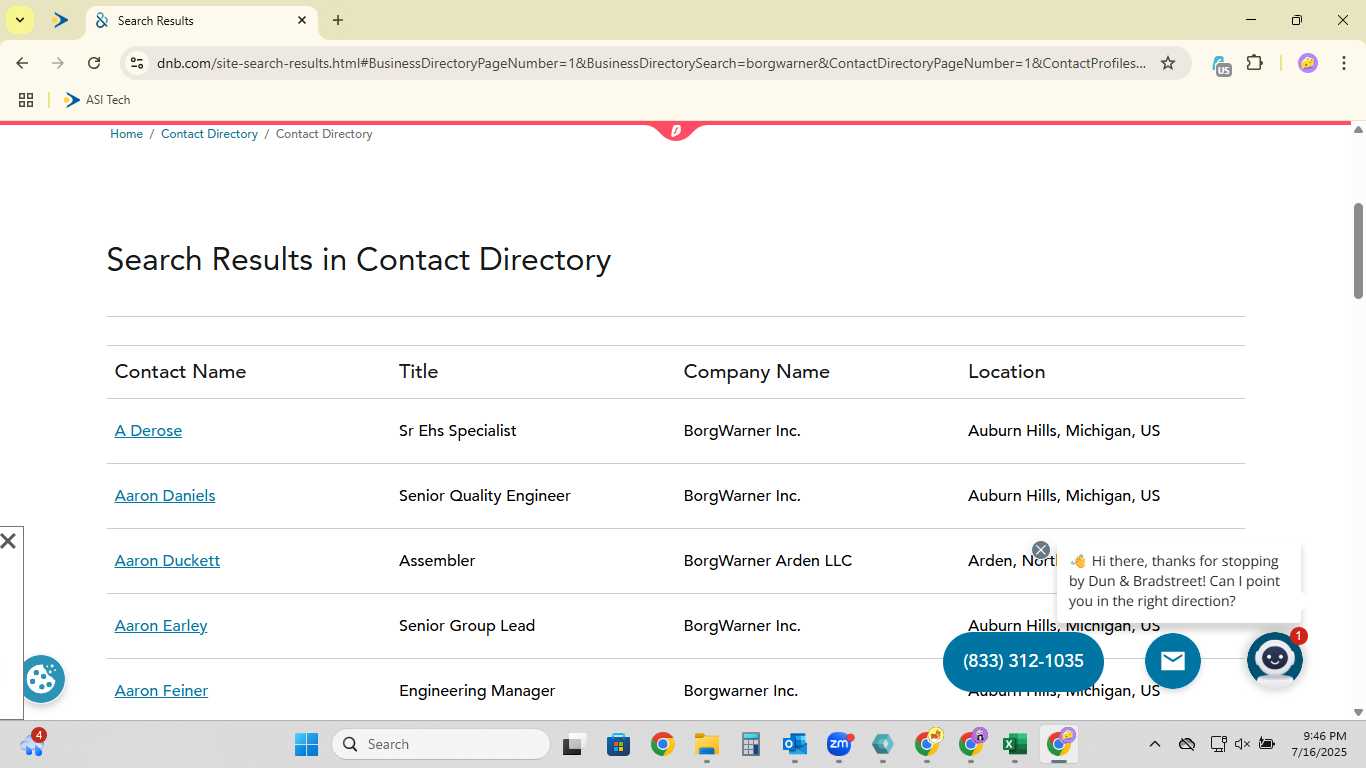Click the Sr Ehs Specialist title cell
The width and height of the screenshot is (1366, 768).
457,431
